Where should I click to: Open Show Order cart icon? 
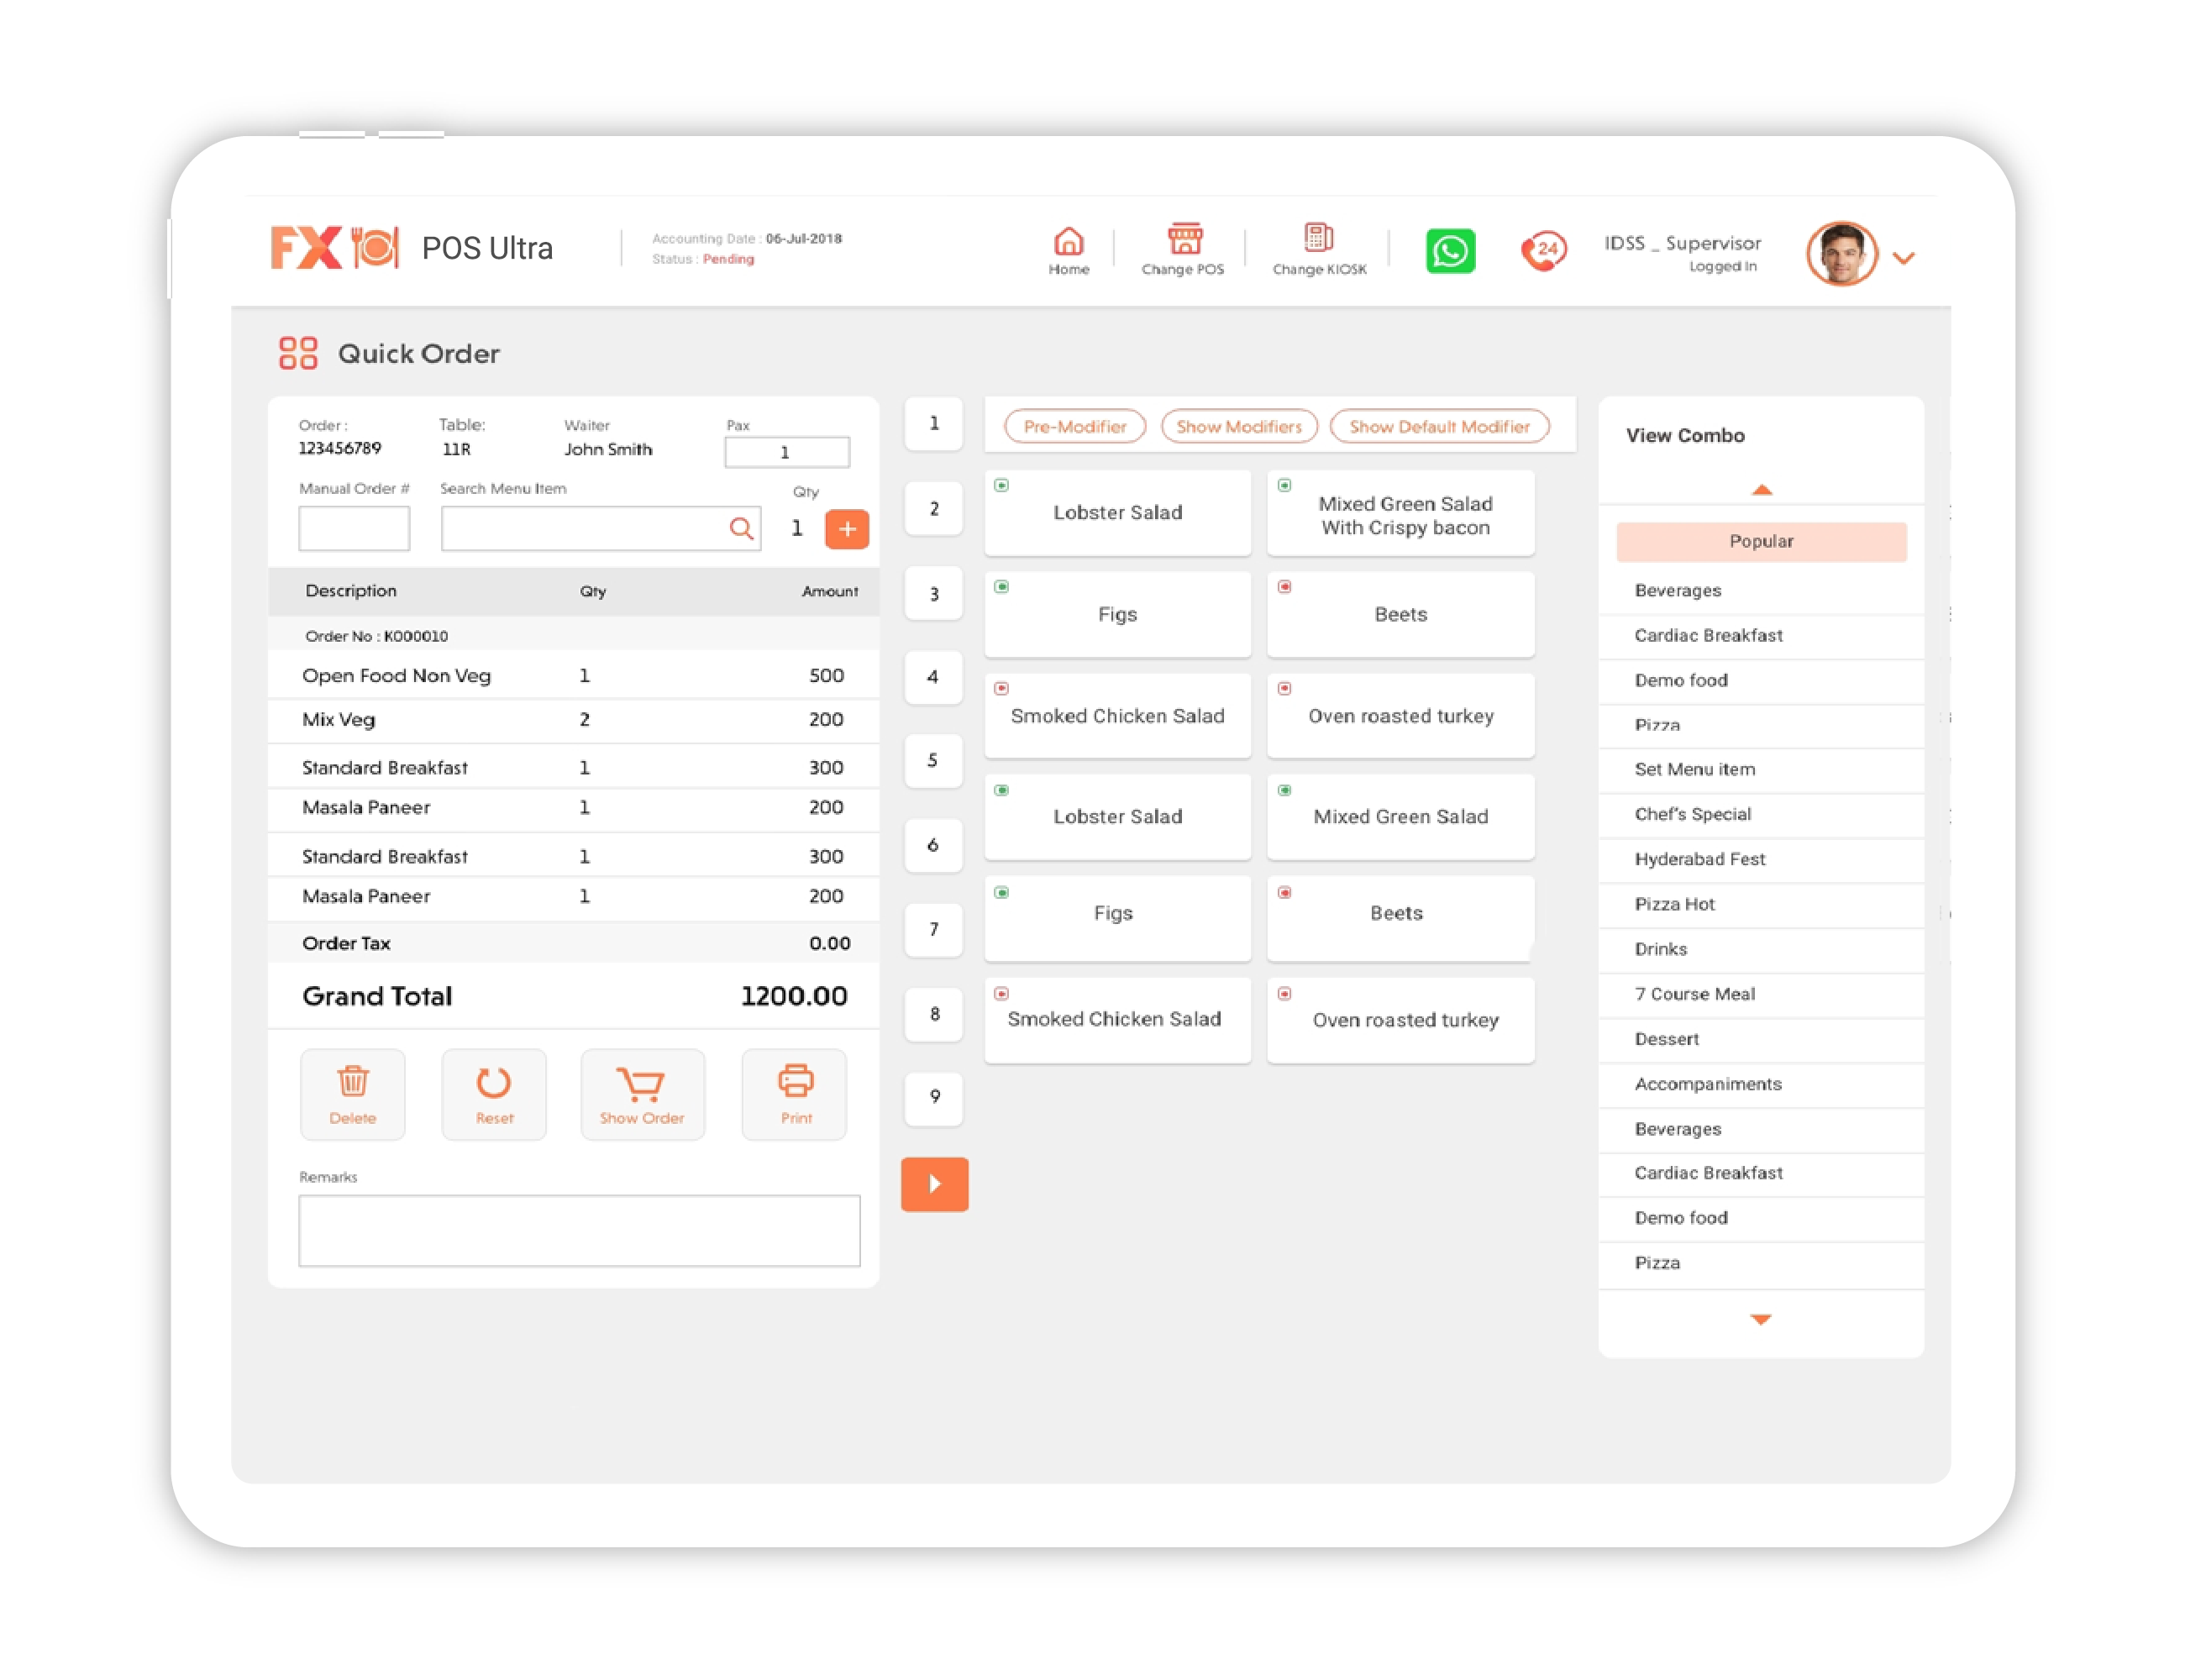640,1083
